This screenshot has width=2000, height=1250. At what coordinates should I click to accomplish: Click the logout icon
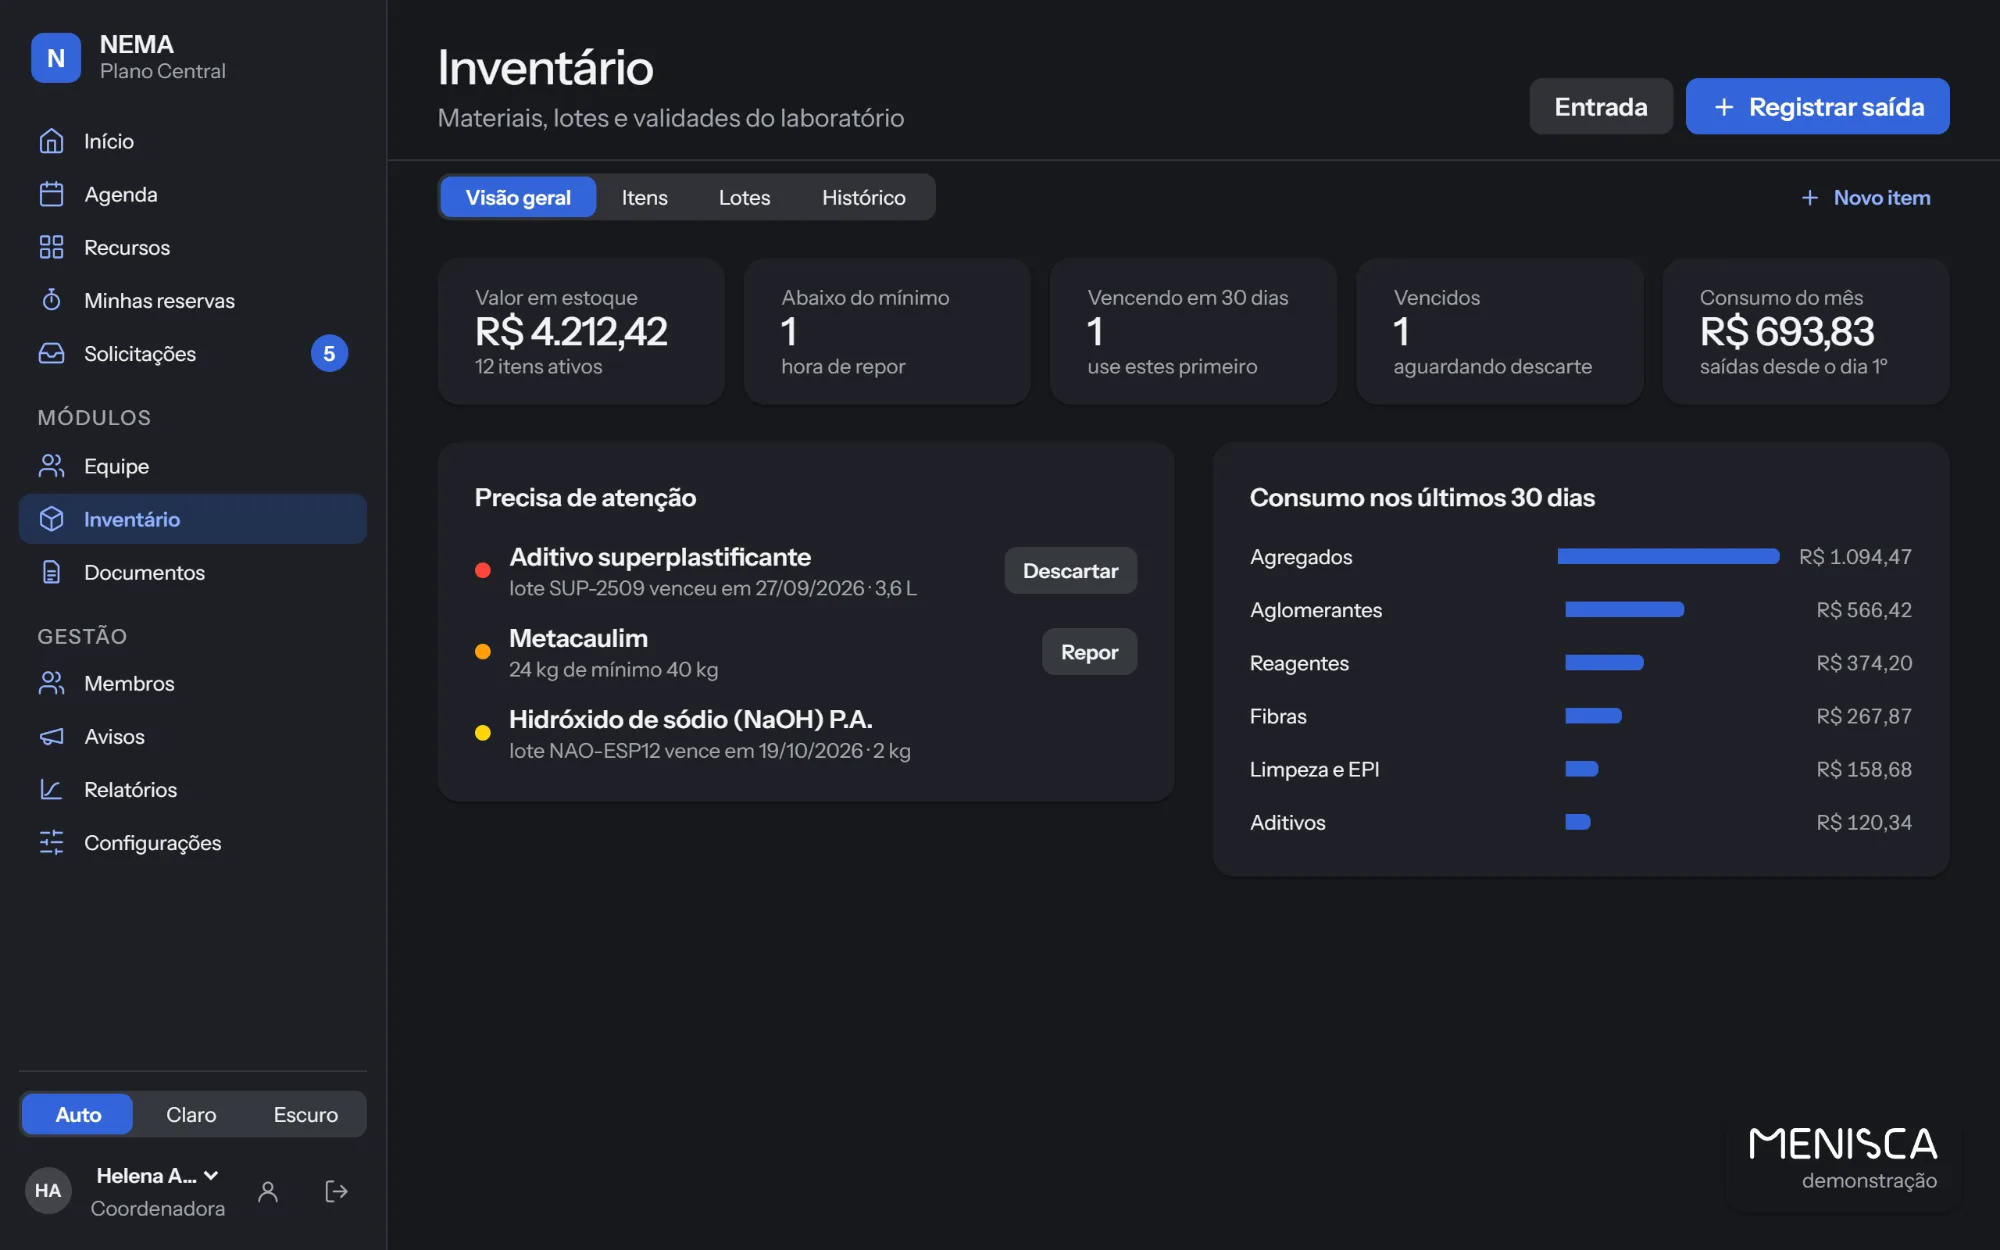click(x=337, y=1191)
